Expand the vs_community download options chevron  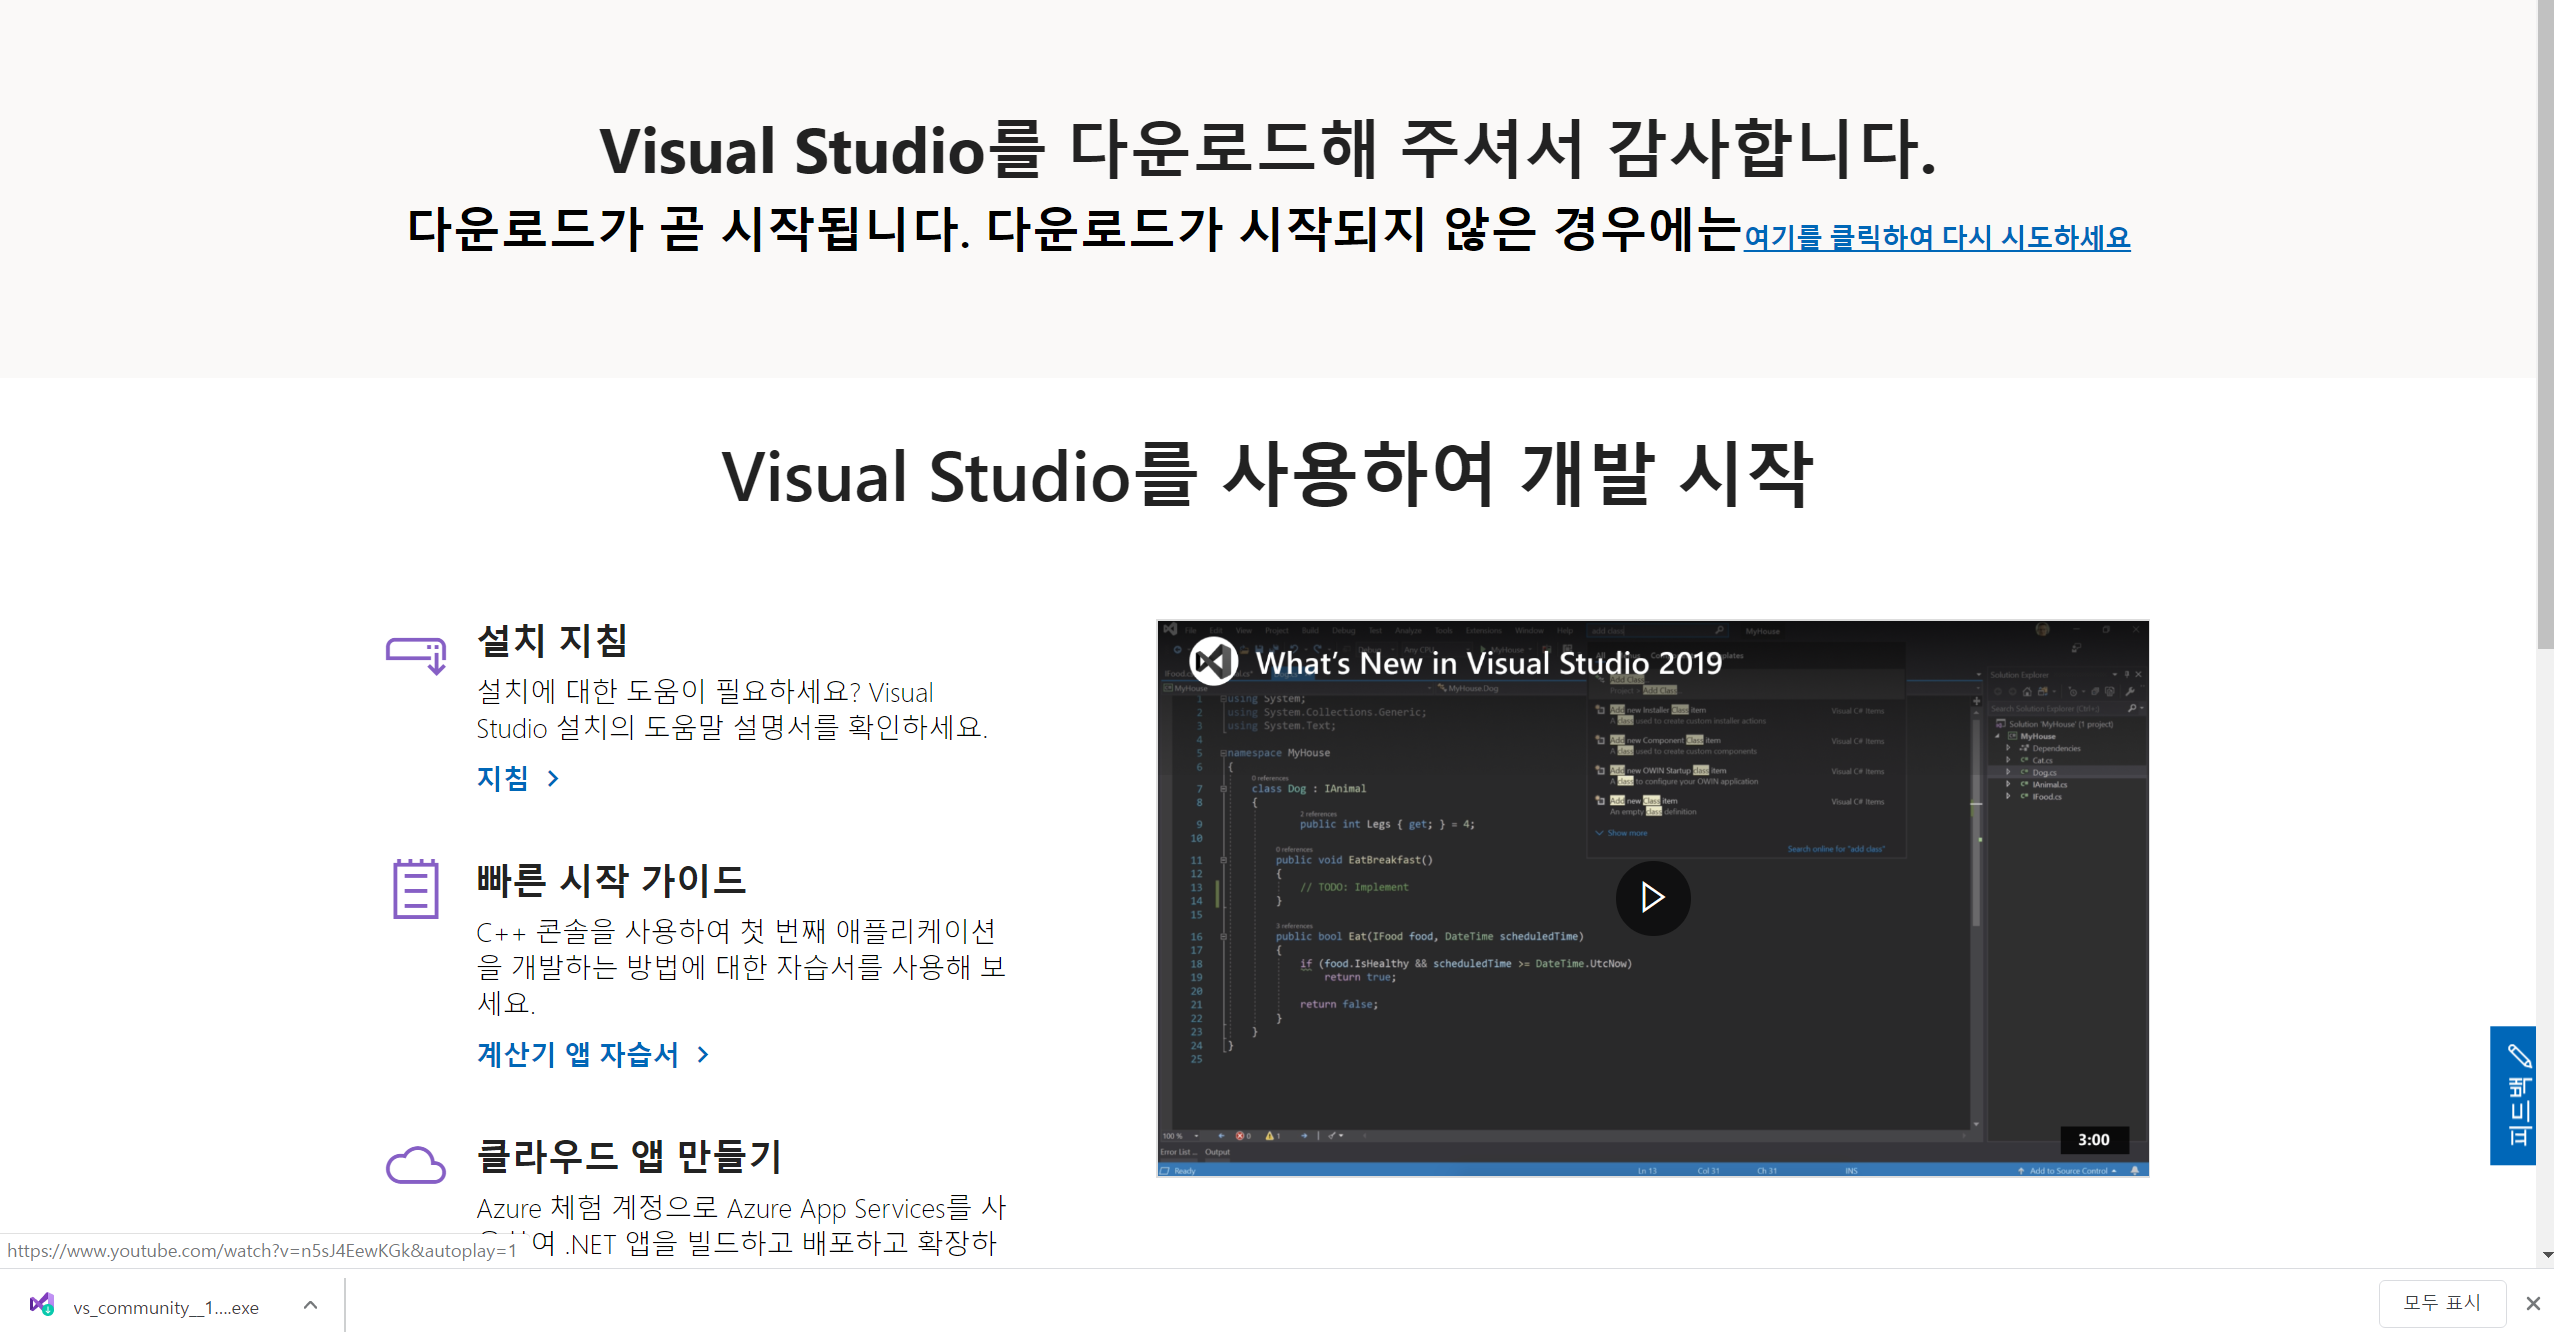pos(310,1304)
